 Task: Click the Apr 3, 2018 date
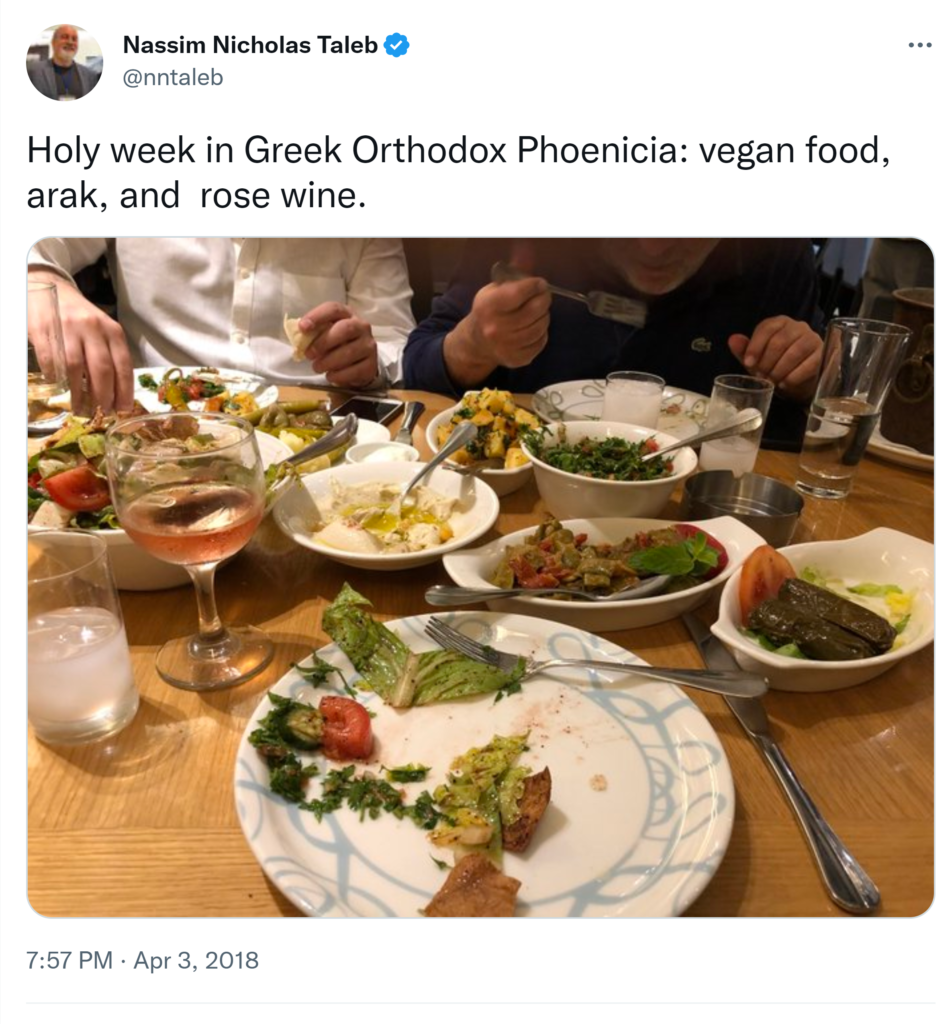[196, 961]
